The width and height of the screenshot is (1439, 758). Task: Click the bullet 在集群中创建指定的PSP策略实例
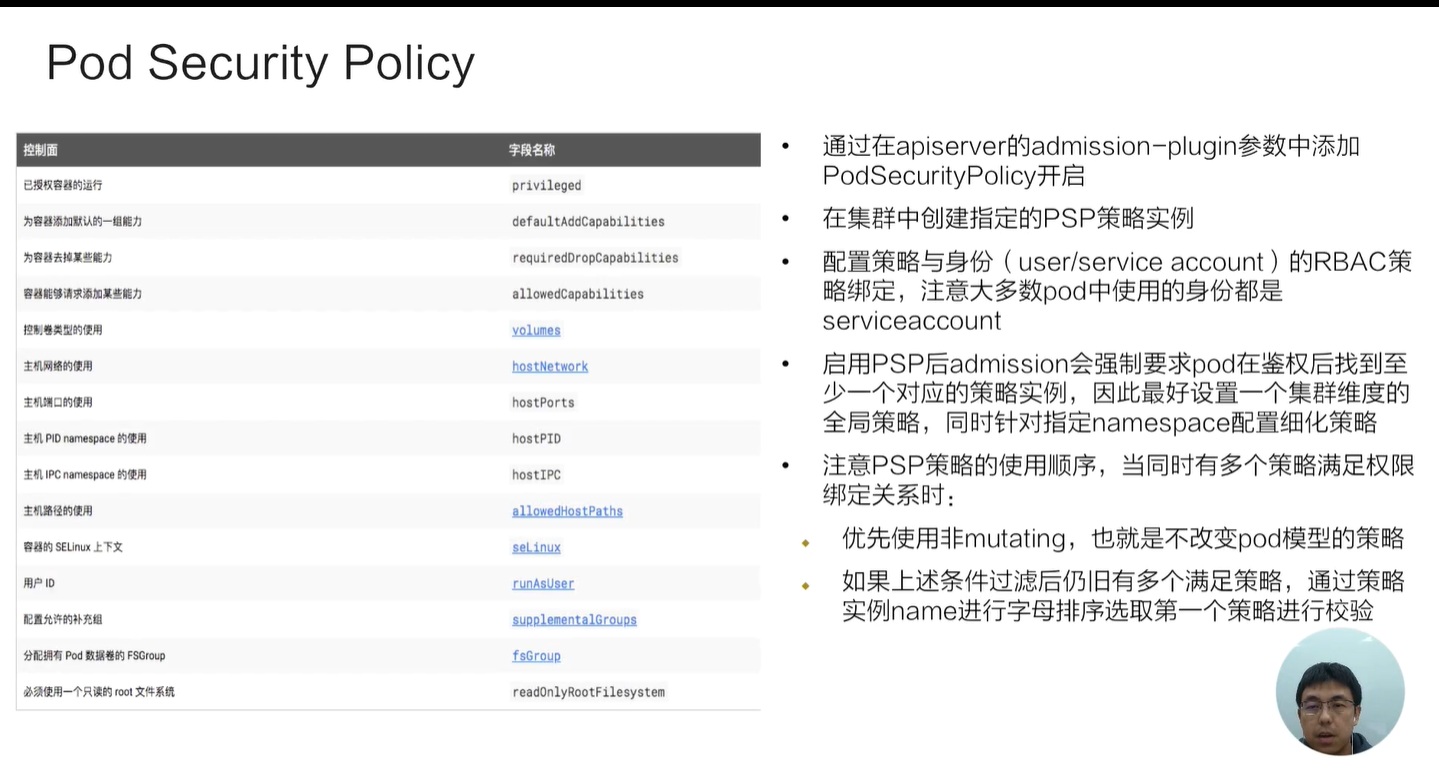[x=1008, y=218]
